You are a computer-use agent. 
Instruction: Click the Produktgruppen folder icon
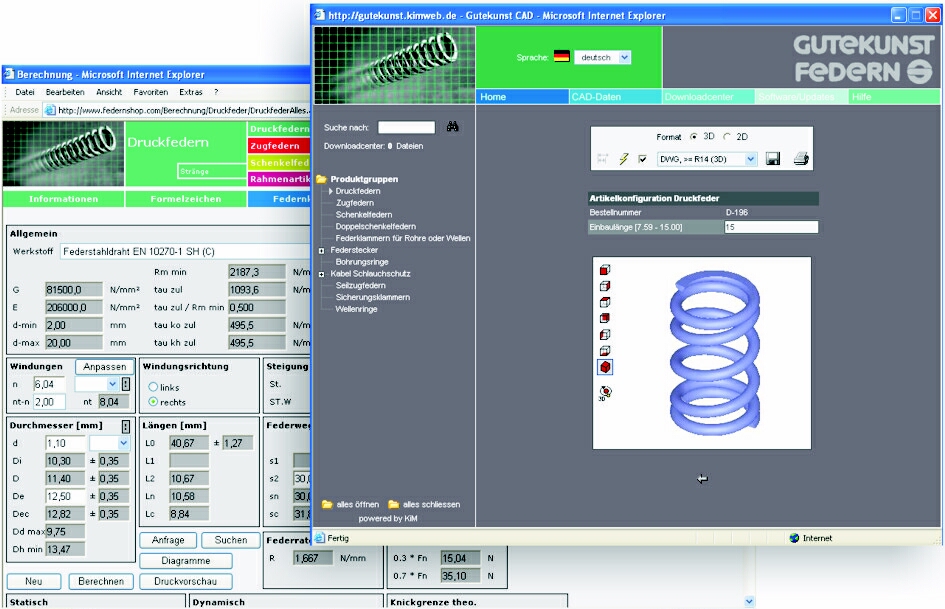pos(321,179)
